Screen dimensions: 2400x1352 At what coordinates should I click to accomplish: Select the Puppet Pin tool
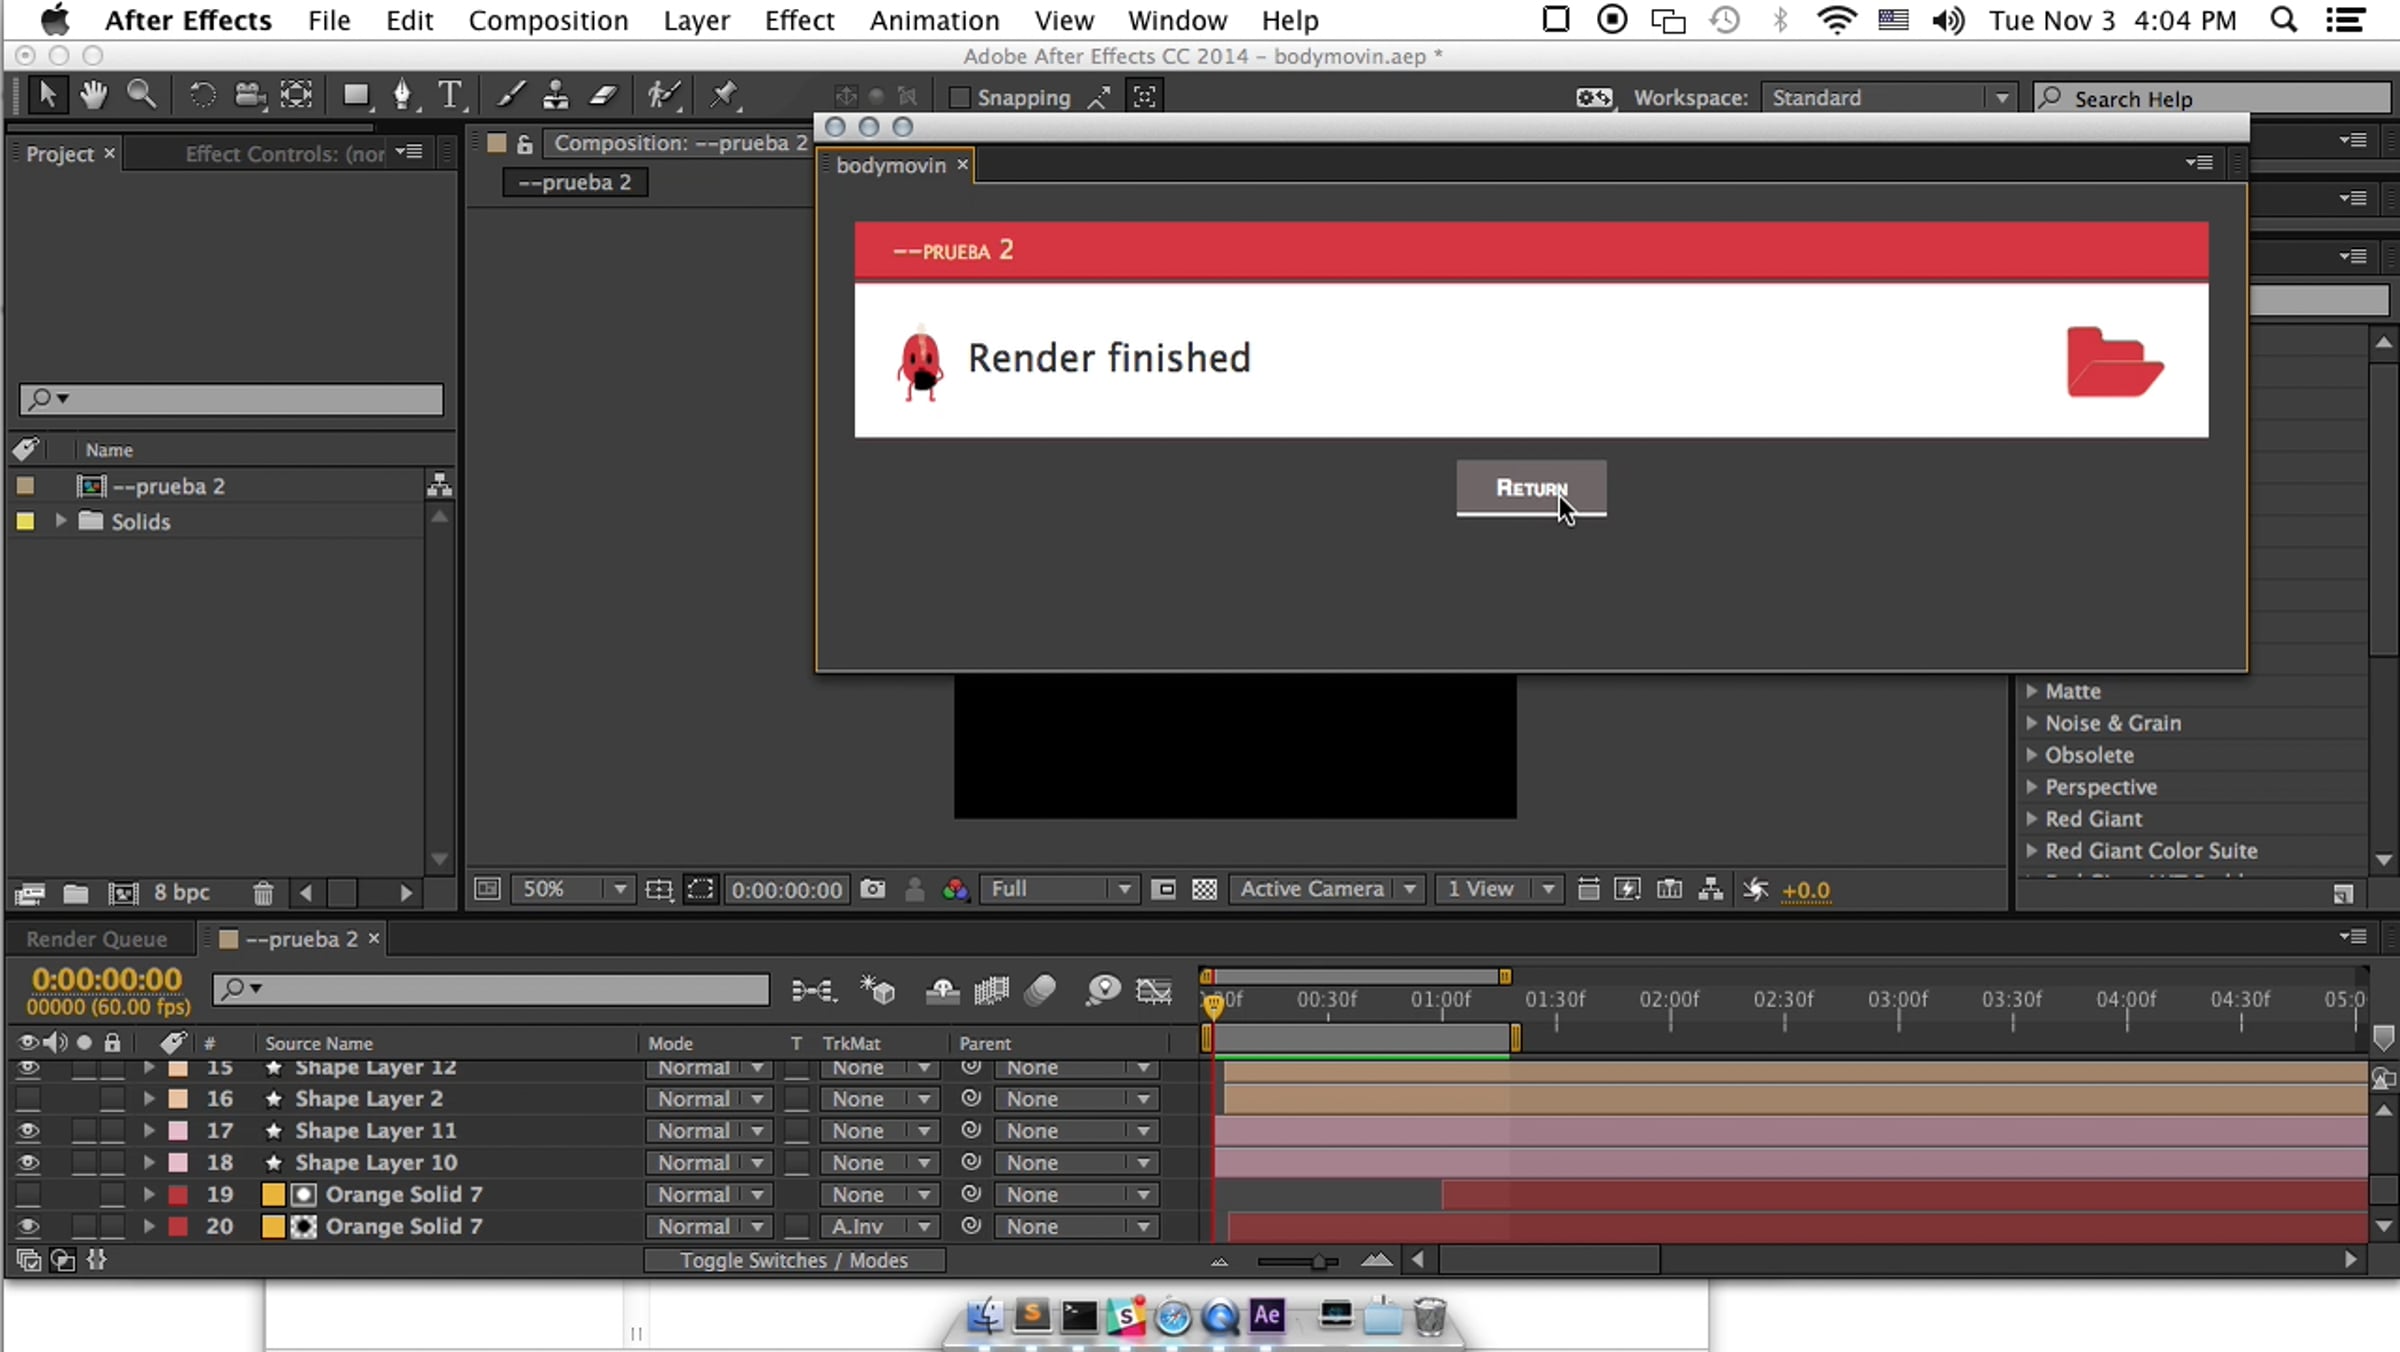pyautogui.click(x=723, y=95)
